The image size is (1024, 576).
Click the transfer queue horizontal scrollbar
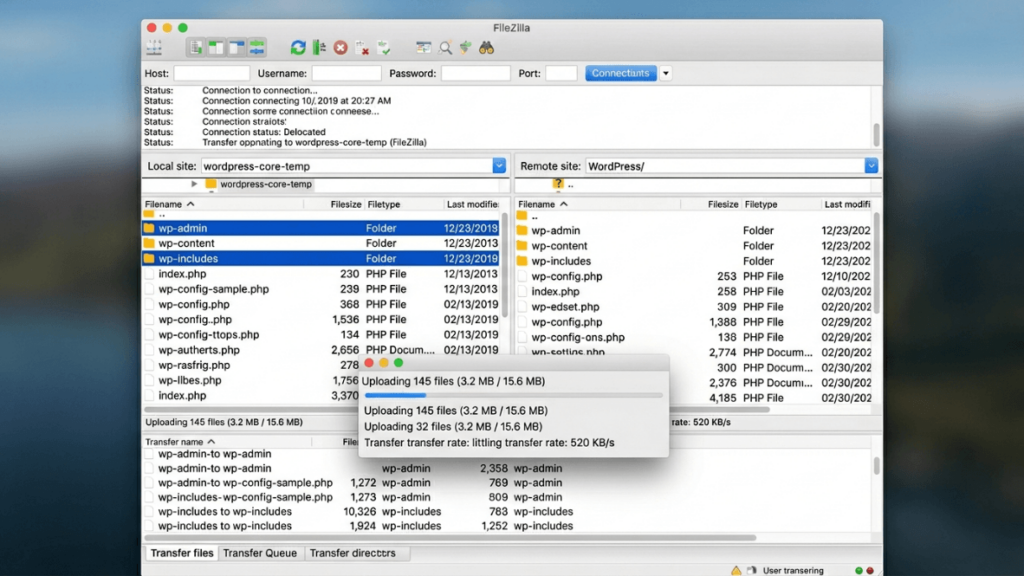451,537
